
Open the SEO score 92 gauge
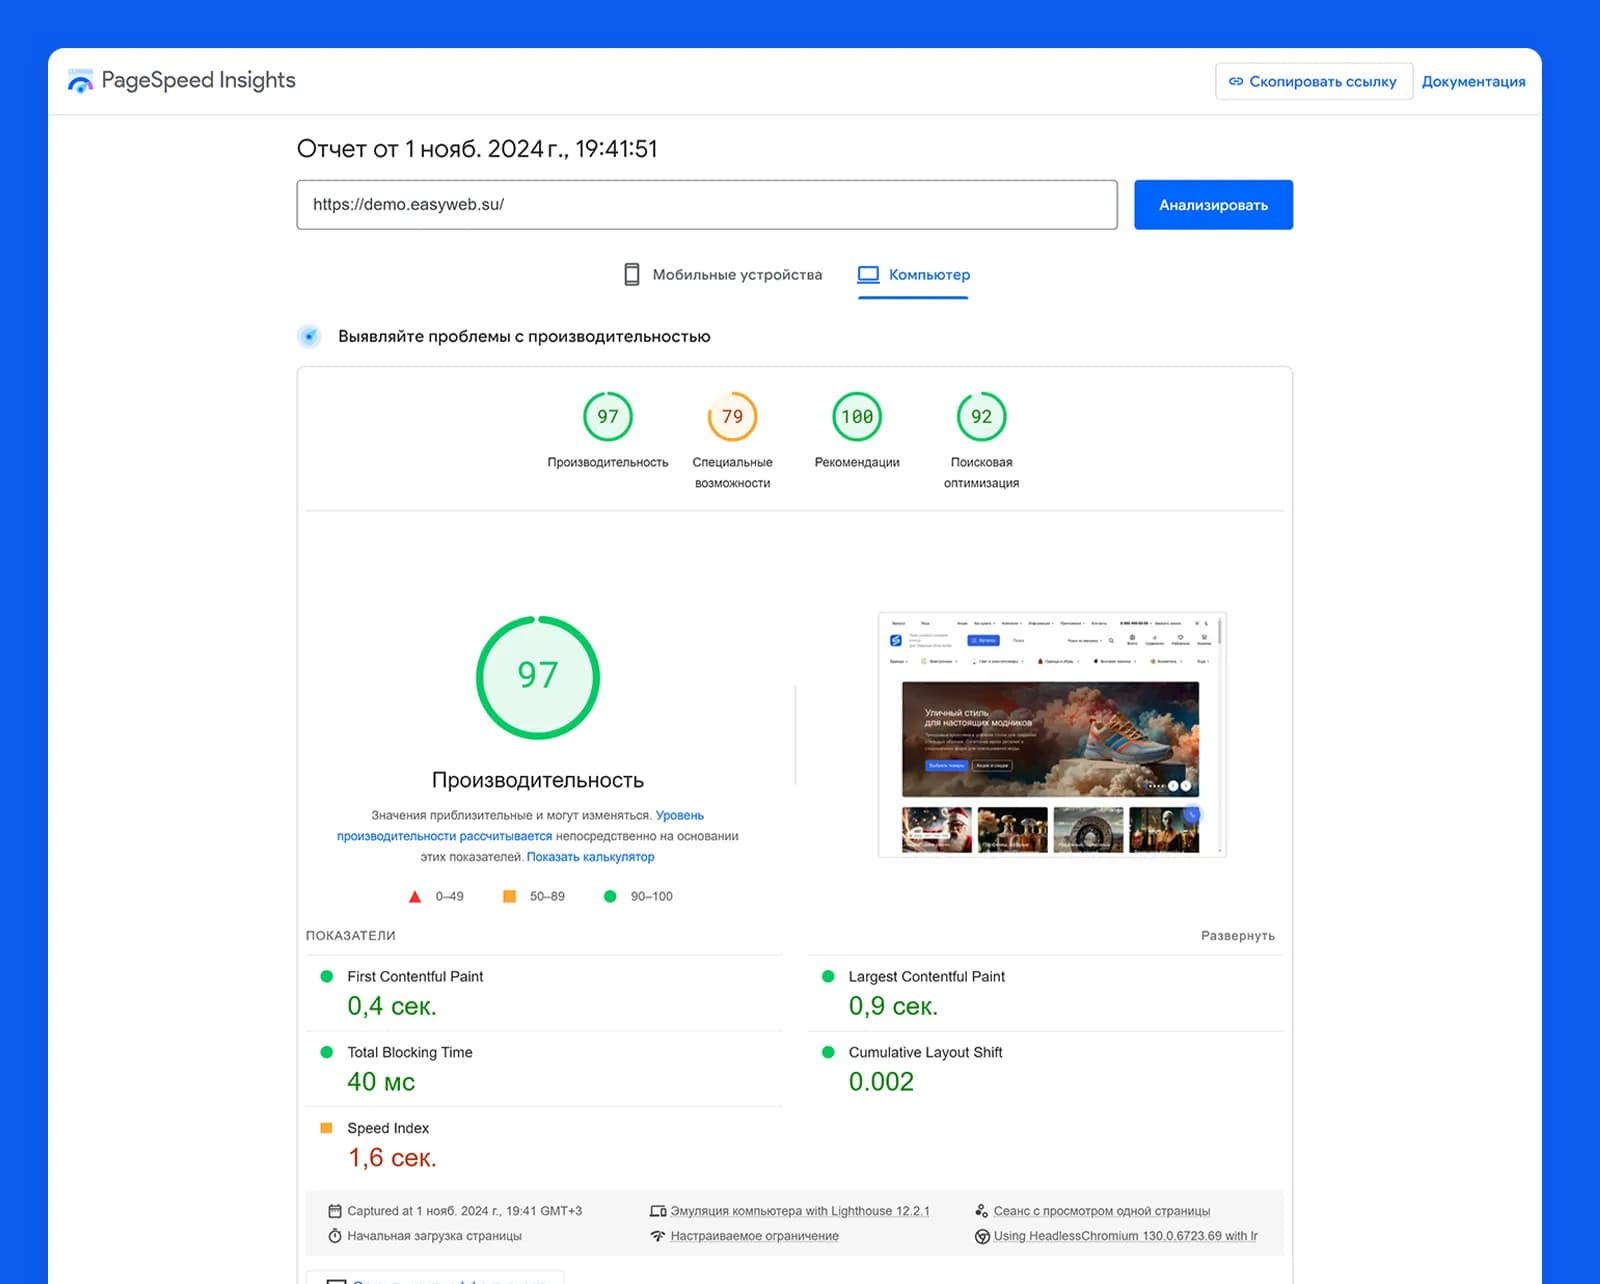[981, 417]
